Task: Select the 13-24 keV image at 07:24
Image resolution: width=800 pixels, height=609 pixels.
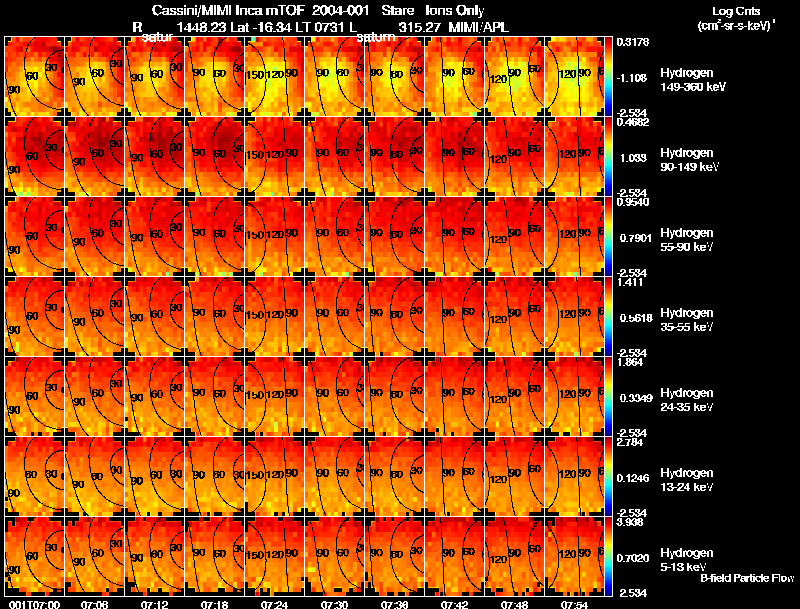Action: (x=274, y=477)
